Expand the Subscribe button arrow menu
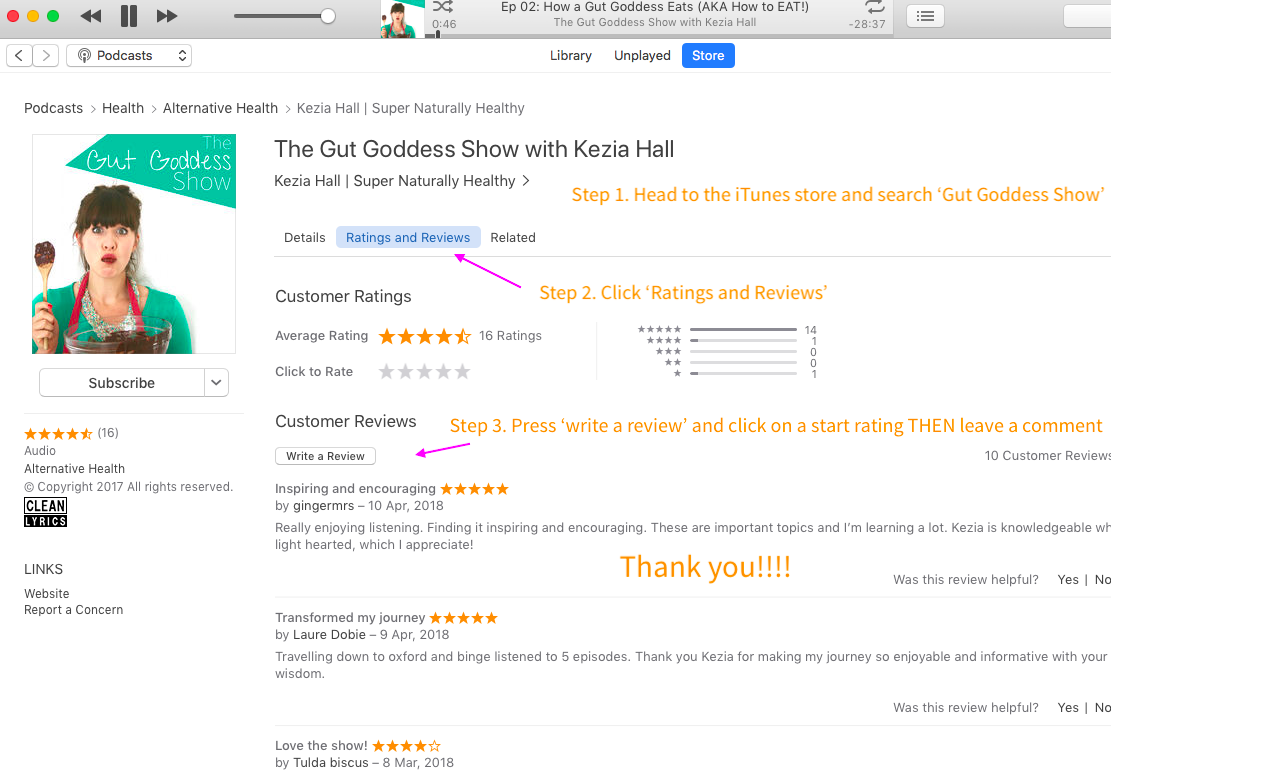 click(x=217, y=383)
